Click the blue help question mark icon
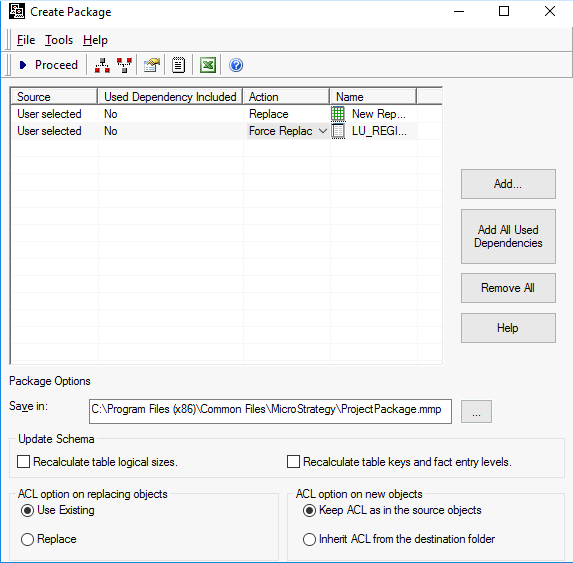 (x=236, y=65)
